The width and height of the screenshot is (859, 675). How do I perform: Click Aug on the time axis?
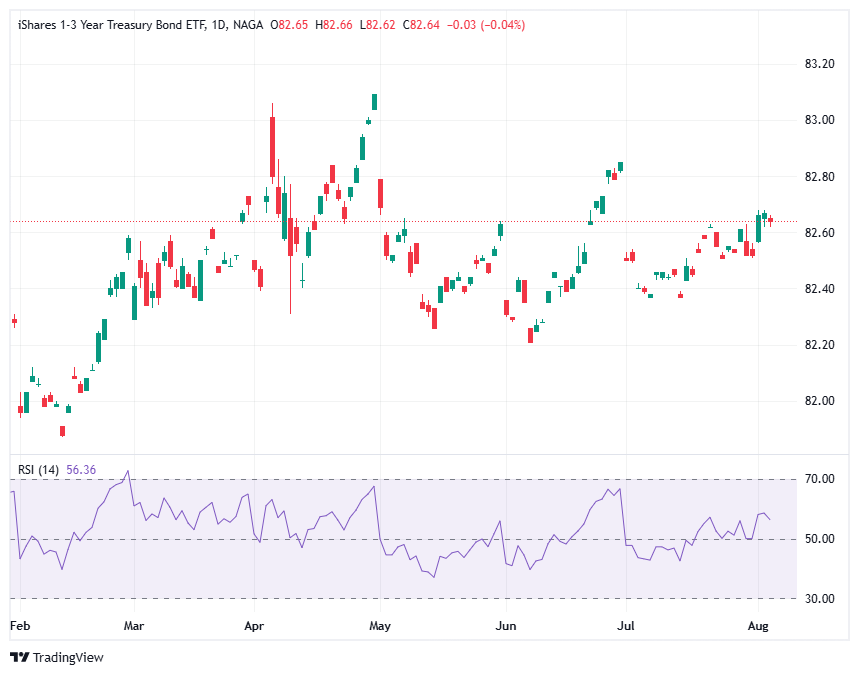tap(759, 625)
